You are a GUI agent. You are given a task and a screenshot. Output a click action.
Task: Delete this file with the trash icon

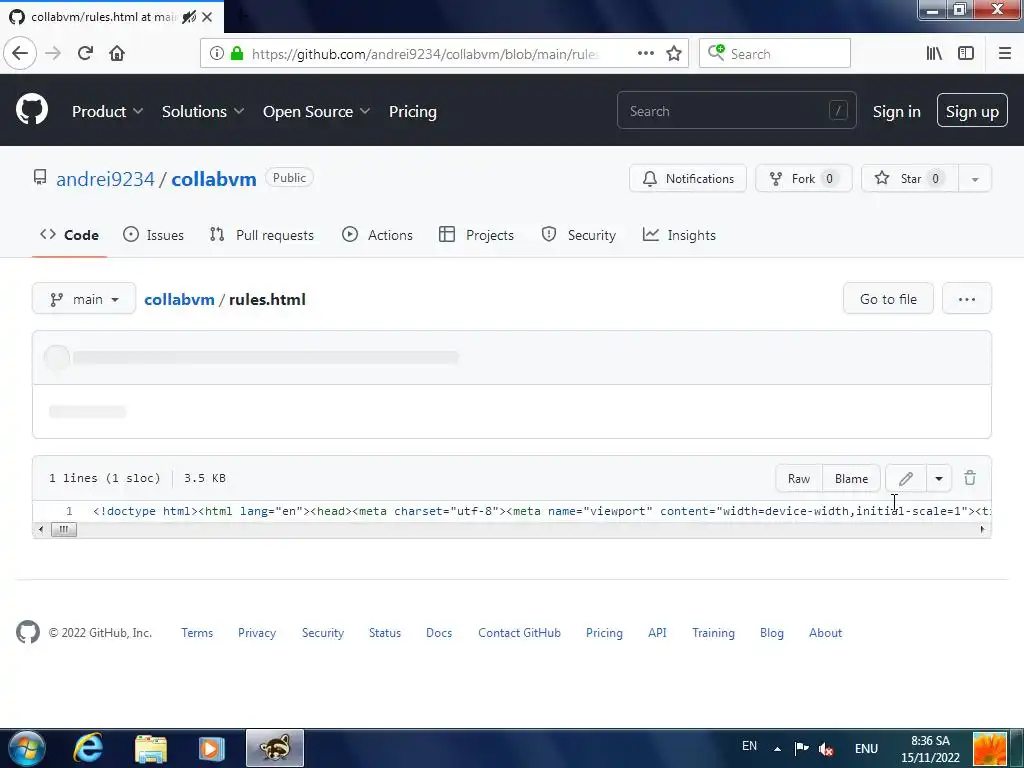(x=970, y=478)
